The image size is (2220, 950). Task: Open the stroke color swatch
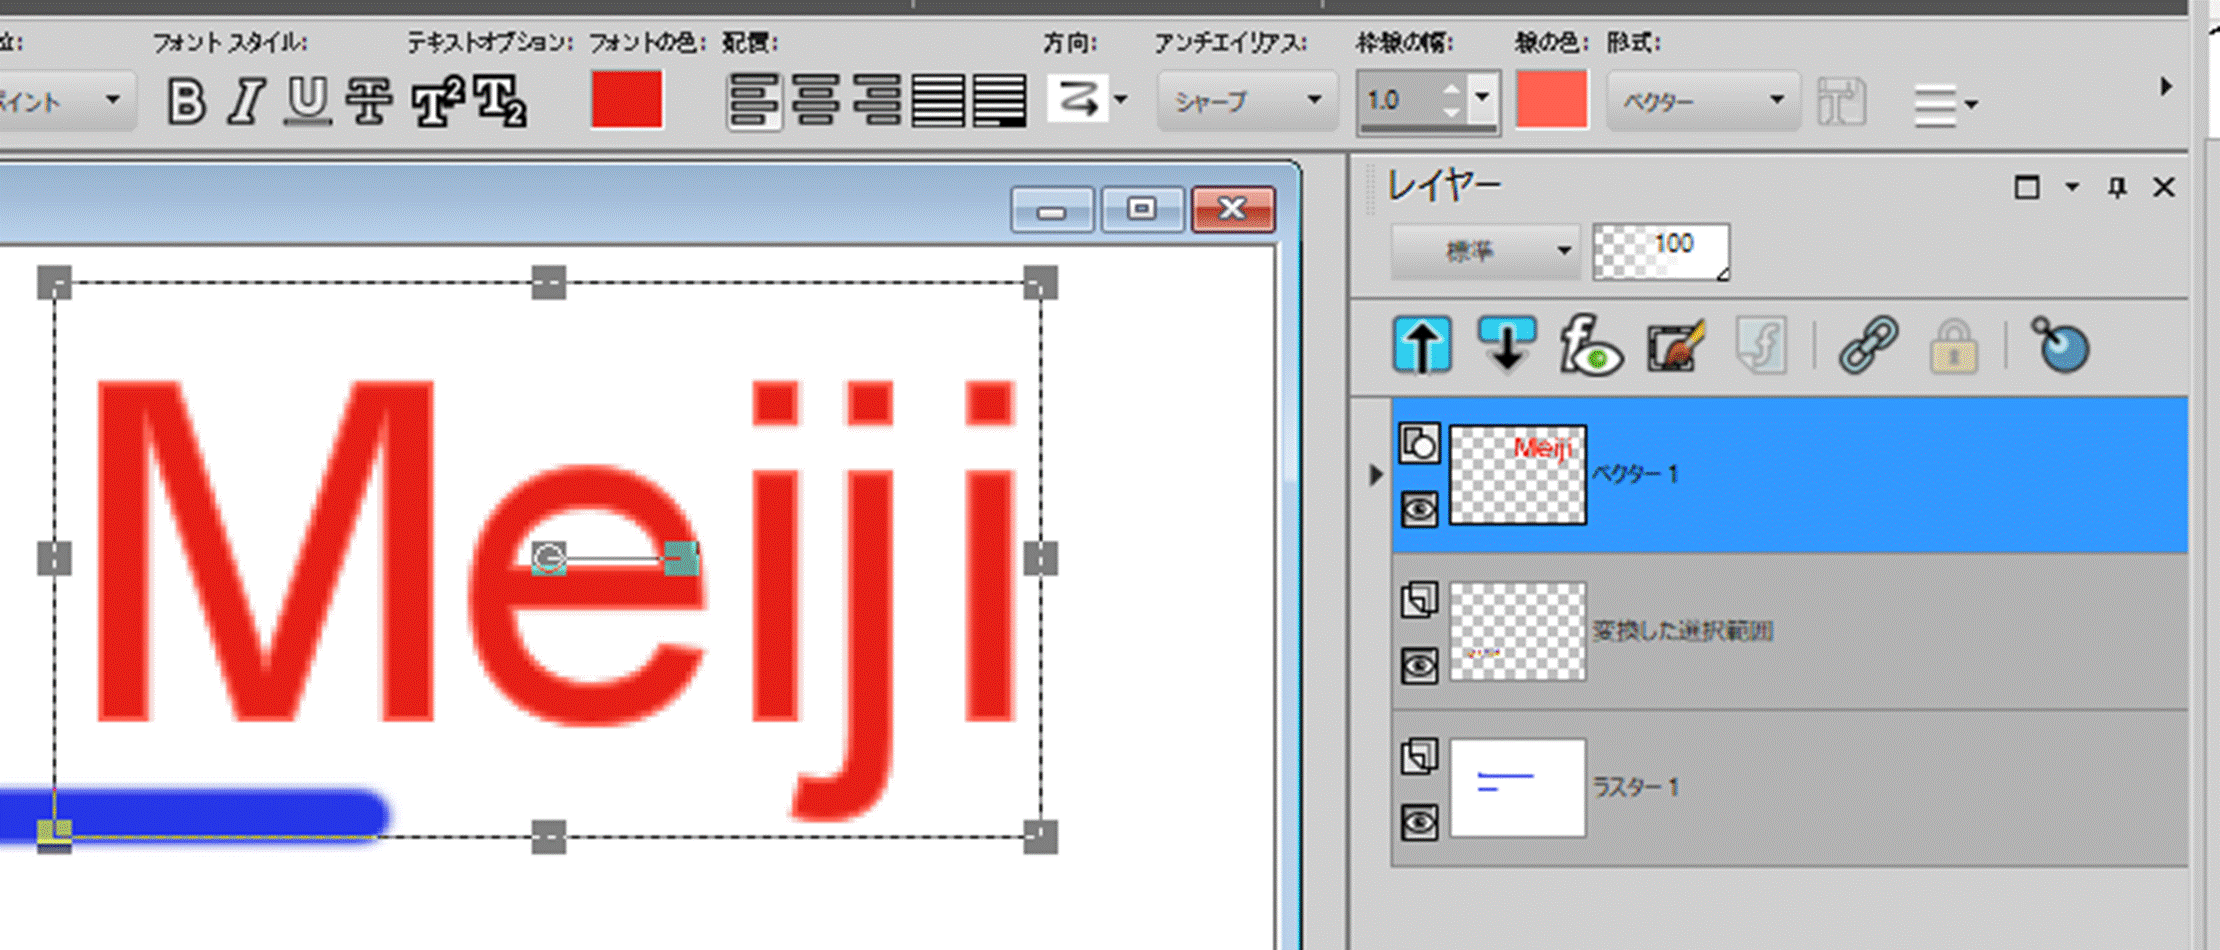1551,99
